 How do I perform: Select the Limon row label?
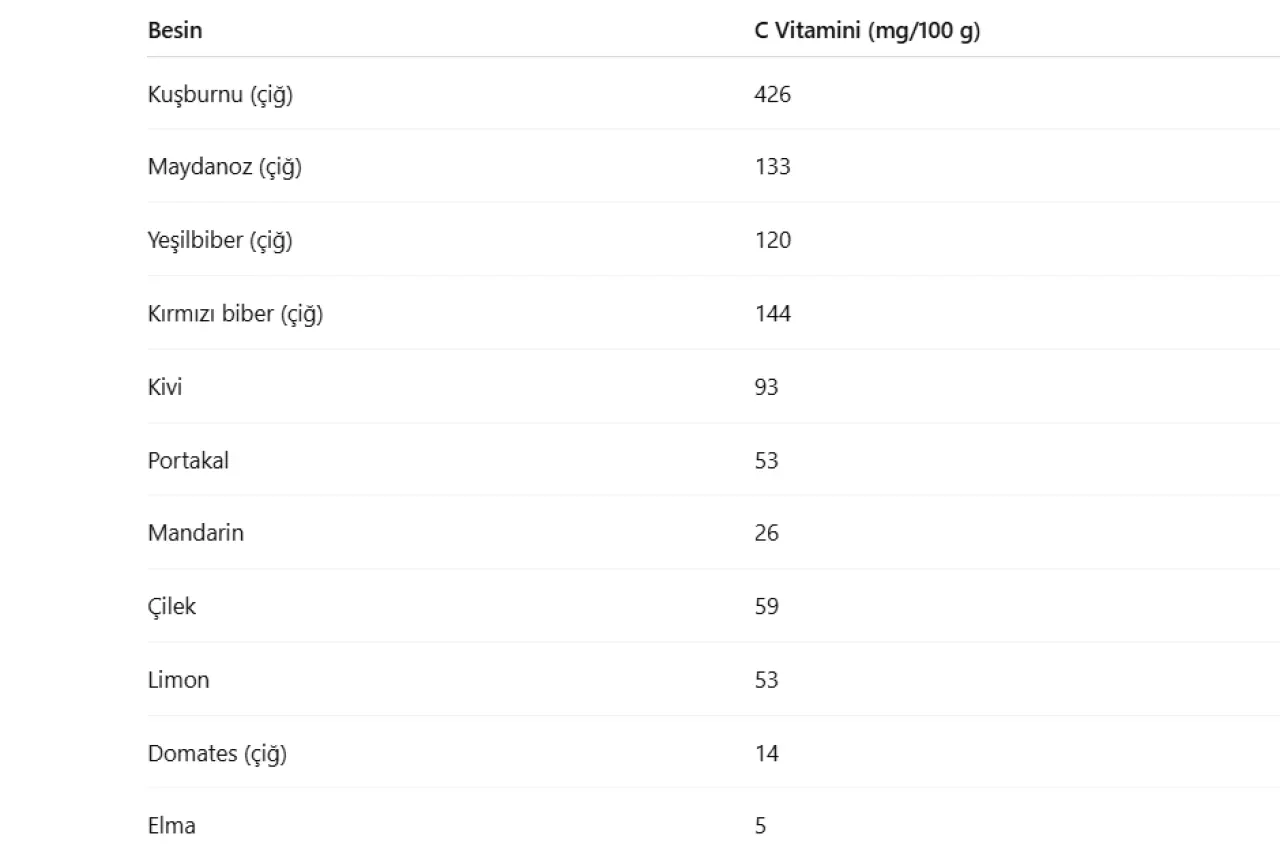coord(179,680)
